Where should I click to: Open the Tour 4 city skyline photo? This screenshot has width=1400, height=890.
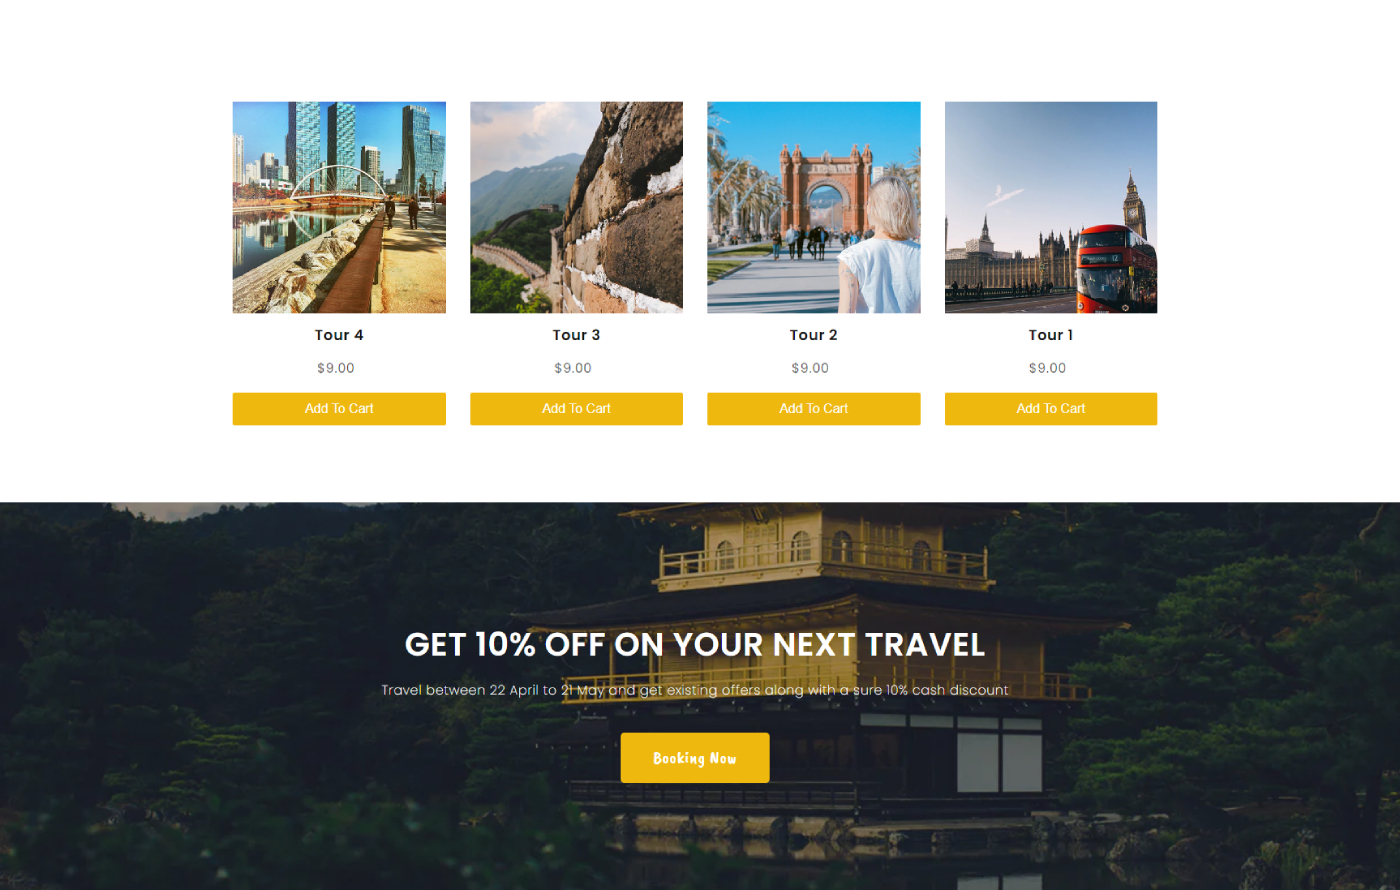coord(339,207)
